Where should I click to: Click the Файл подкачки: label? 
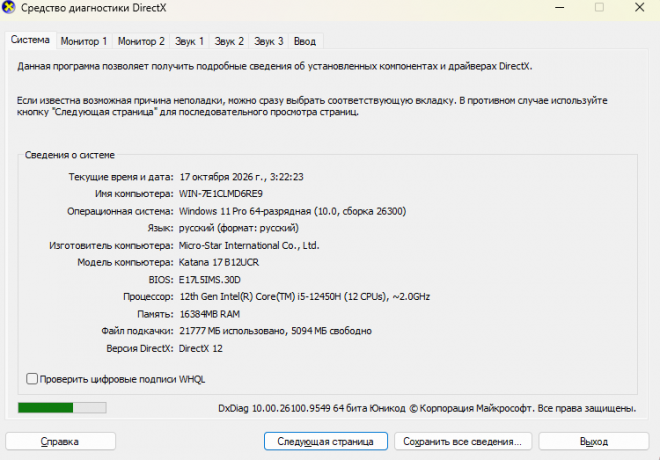point(137,331)
